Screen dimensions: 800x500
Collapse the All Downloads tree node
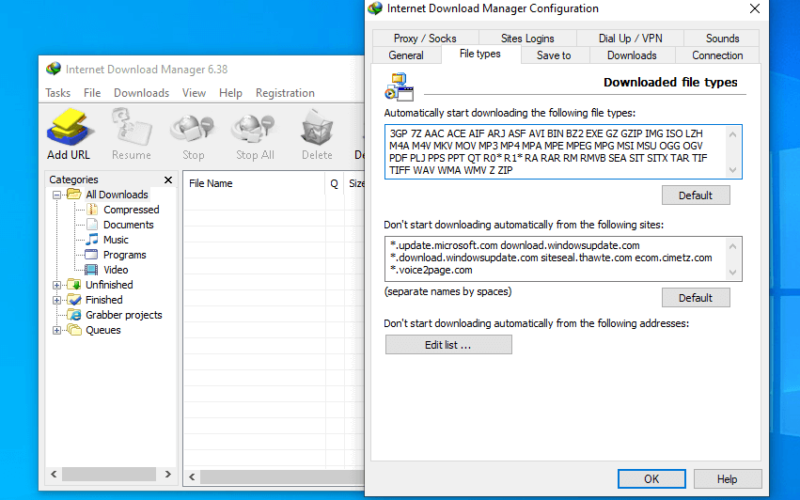(57, 195)
